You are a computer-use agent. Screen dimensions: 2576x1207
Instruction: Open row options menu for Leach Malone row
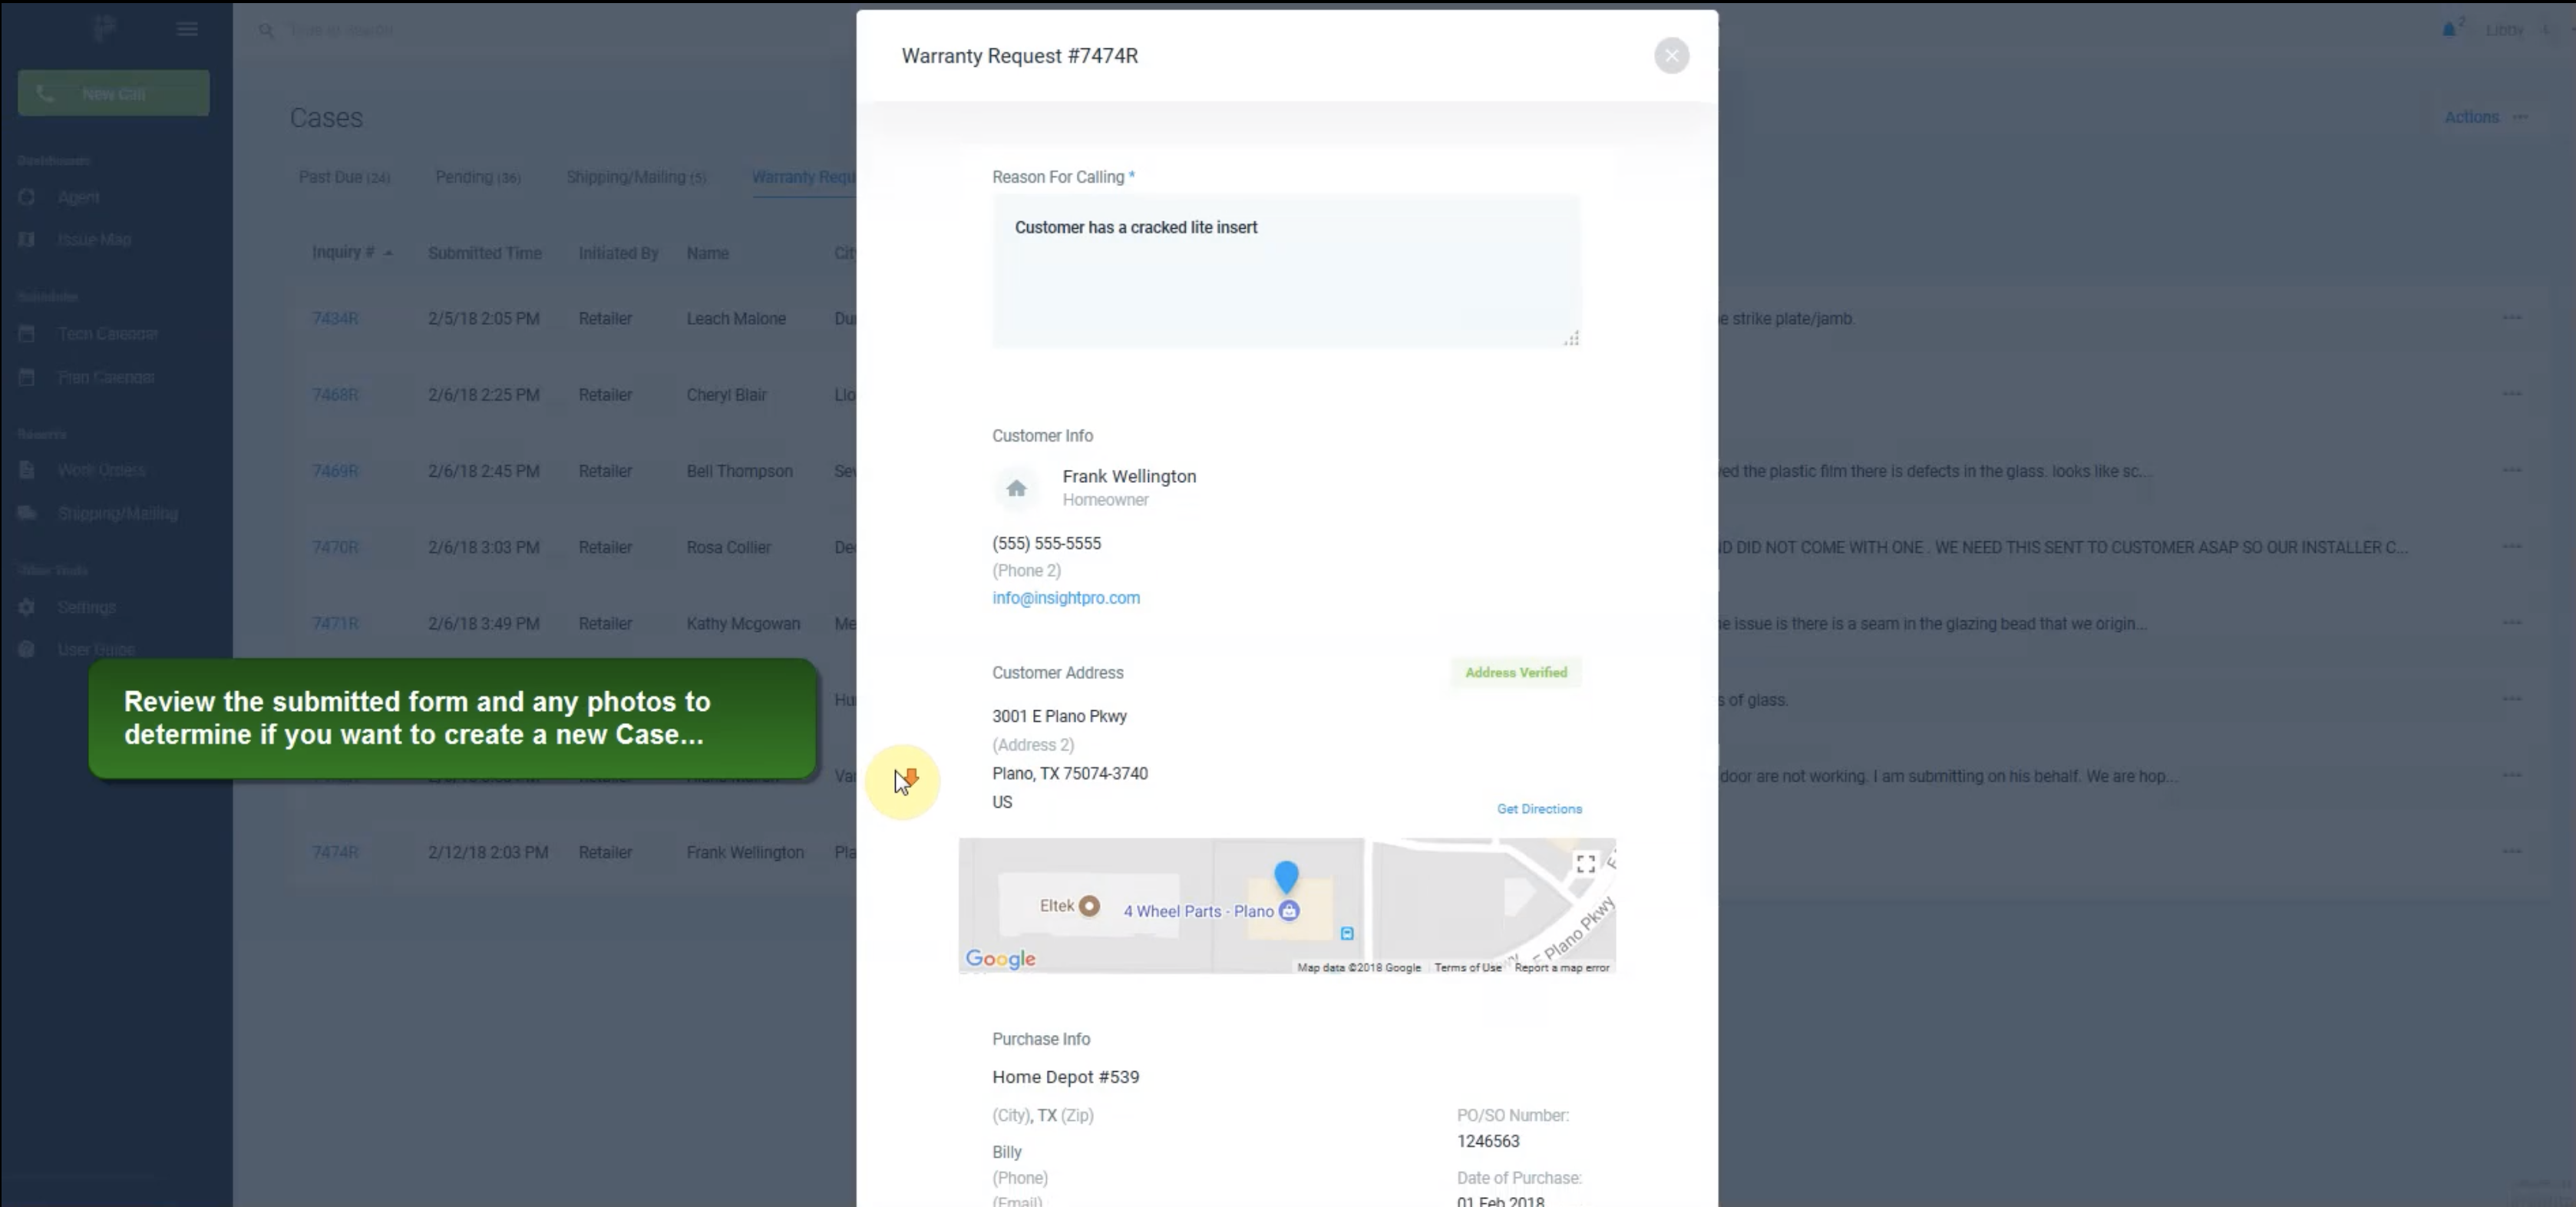[x=2511, y=318]
